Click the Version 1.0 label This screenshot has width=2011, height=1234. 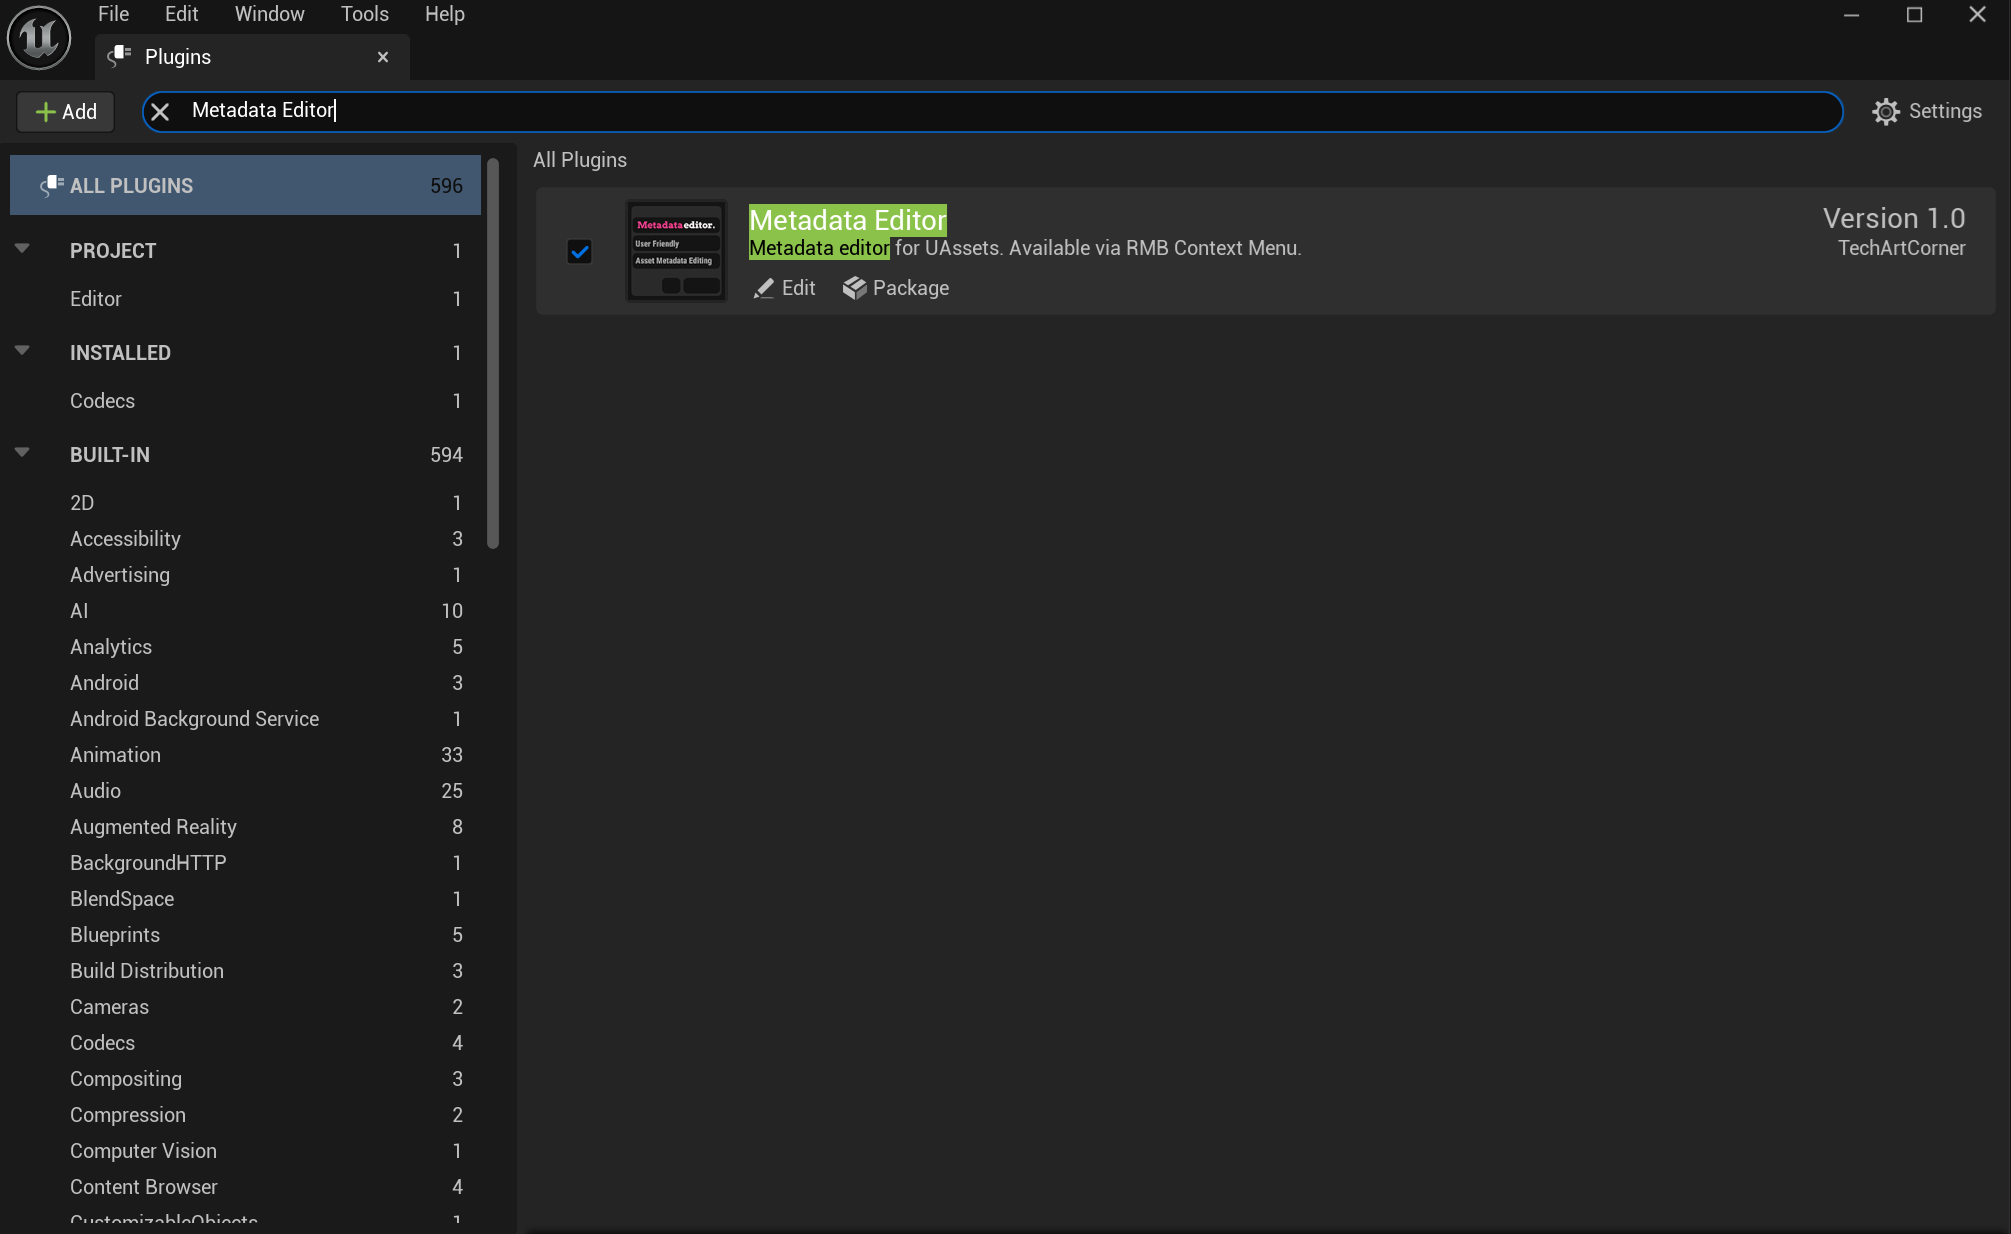tap(1894, 218)
